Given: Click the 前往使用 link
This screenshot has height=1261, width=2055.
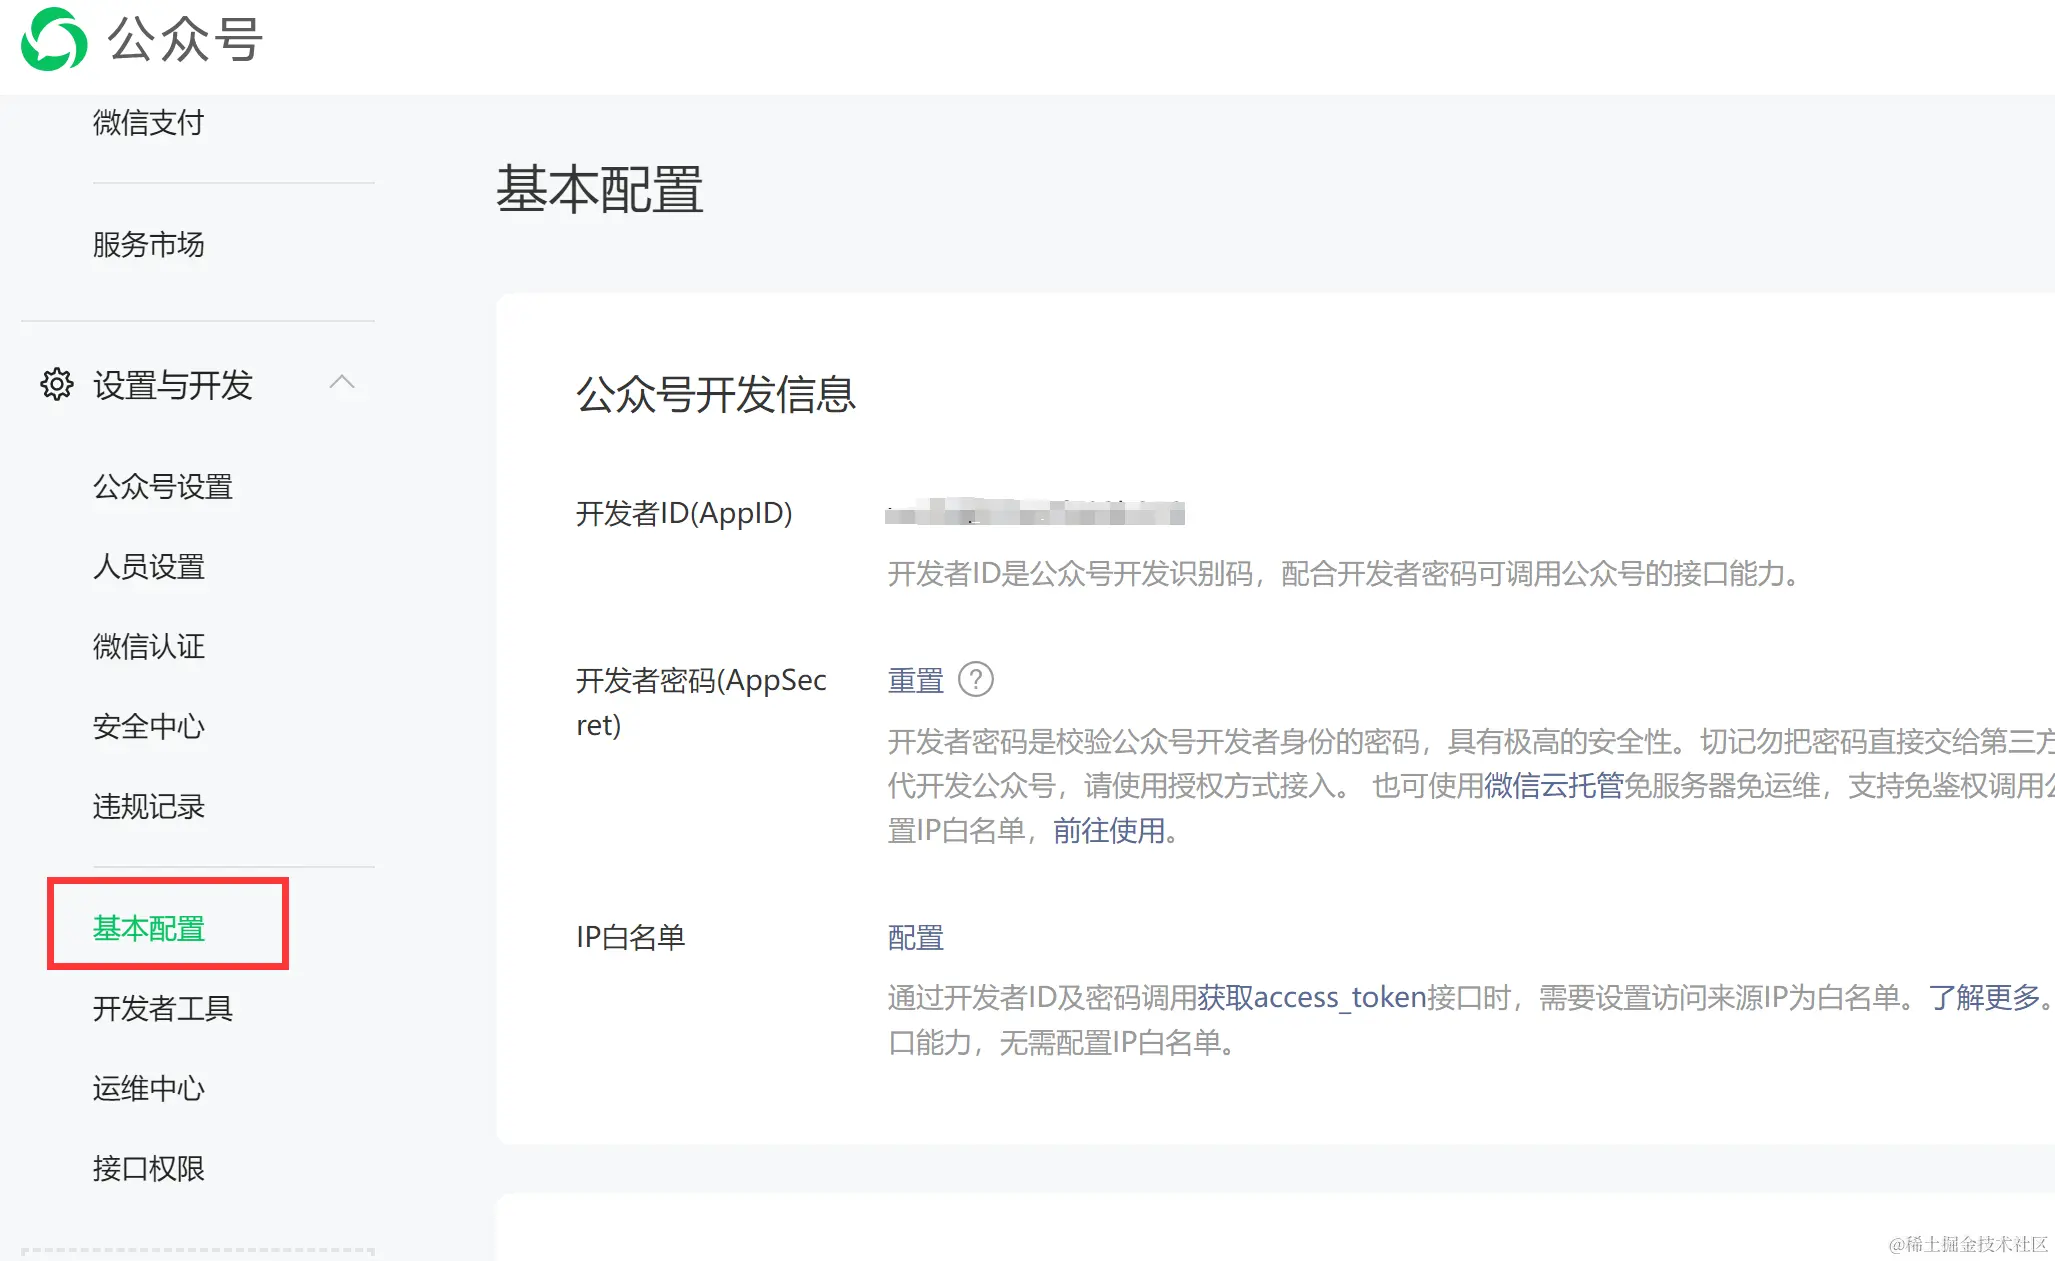Looking at the screenshot, I should point(1108,831).
